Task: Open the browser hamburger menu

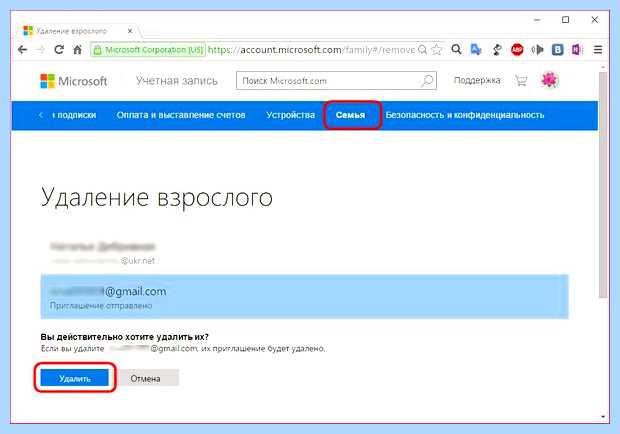Action: coord(598,50)
